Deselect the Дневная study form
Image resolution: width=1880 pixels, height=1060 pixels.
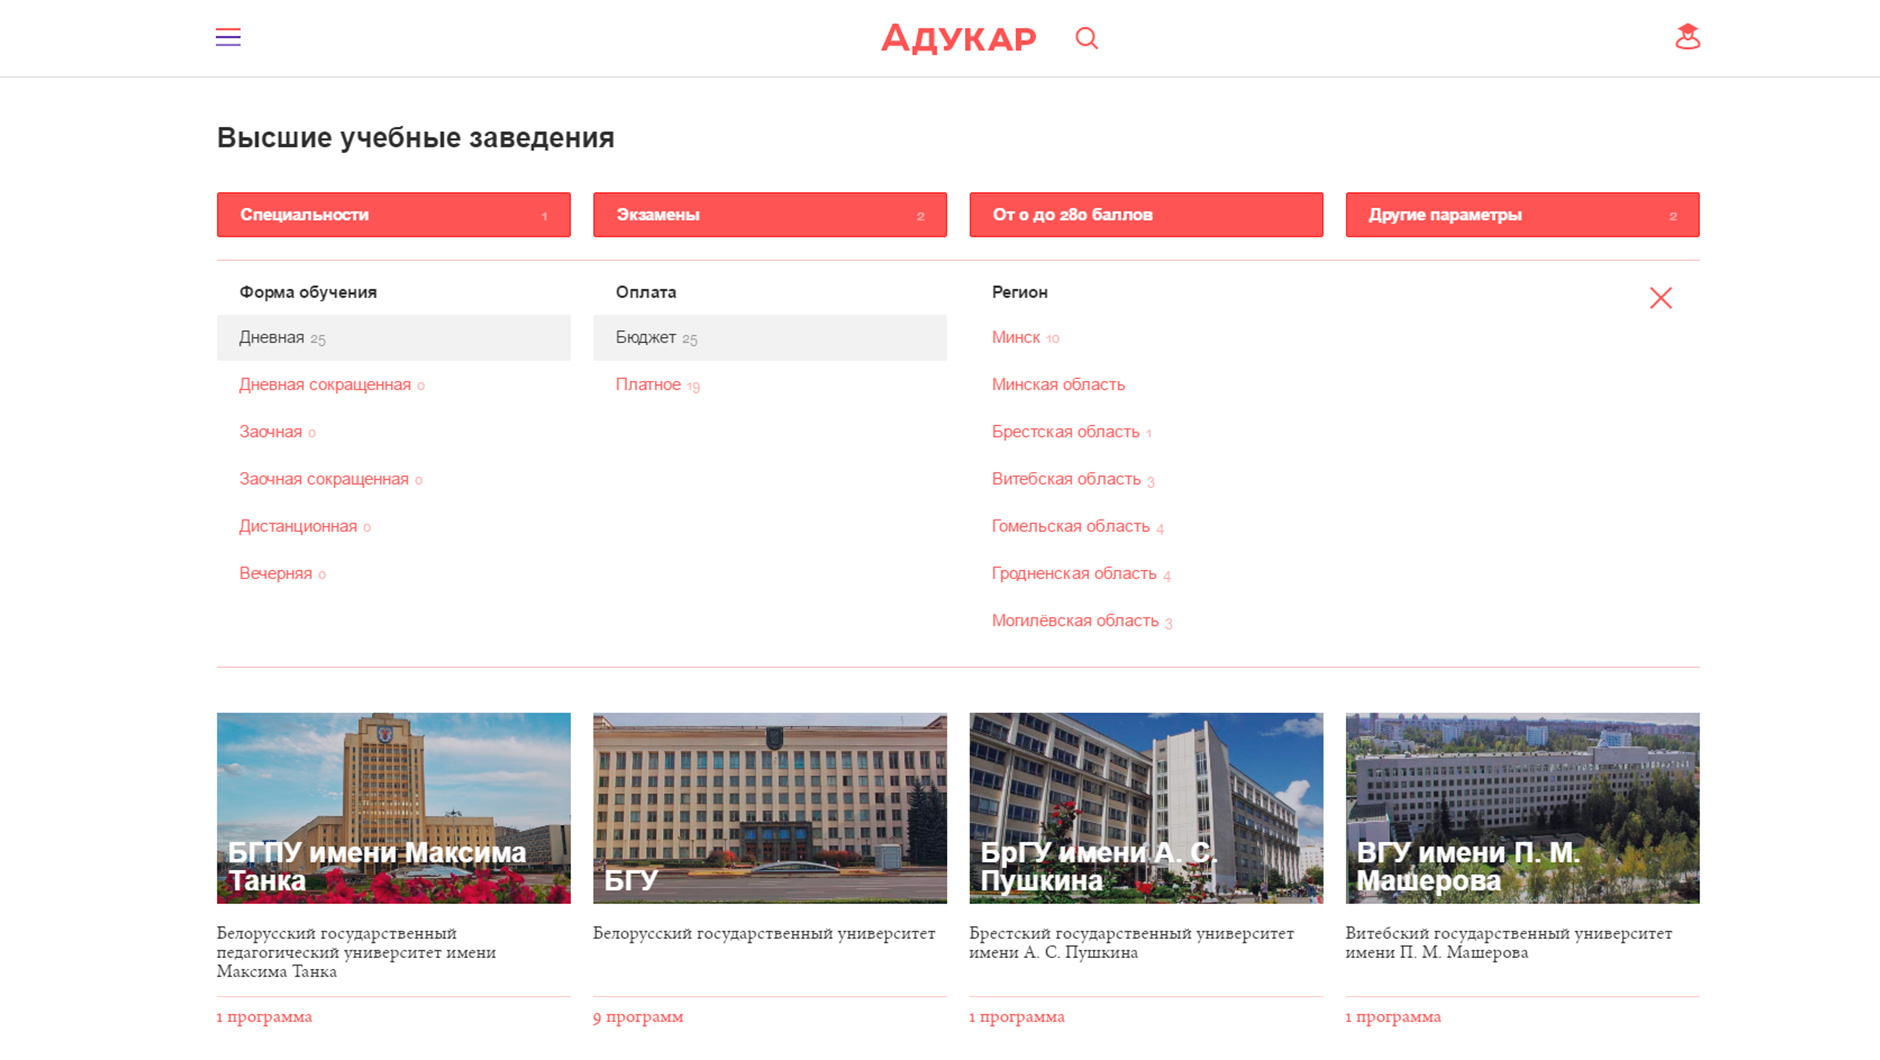coord(394,338)
